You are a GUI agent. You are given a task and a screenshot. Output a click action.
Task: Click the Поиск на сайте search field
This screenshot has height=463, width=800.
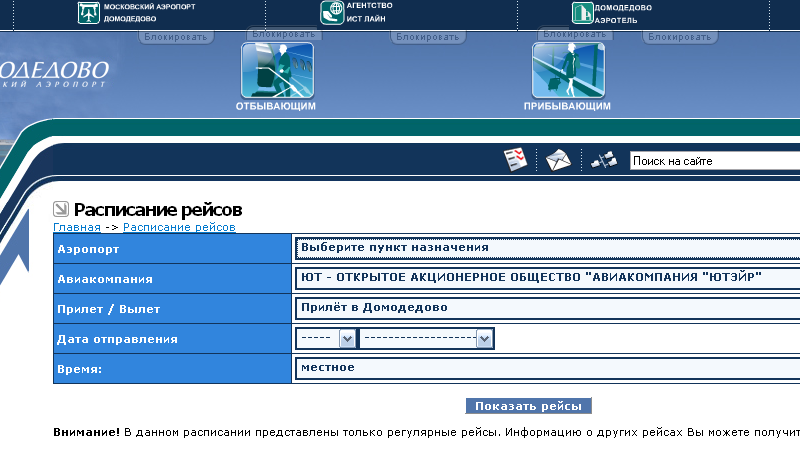tap(714, 161)
